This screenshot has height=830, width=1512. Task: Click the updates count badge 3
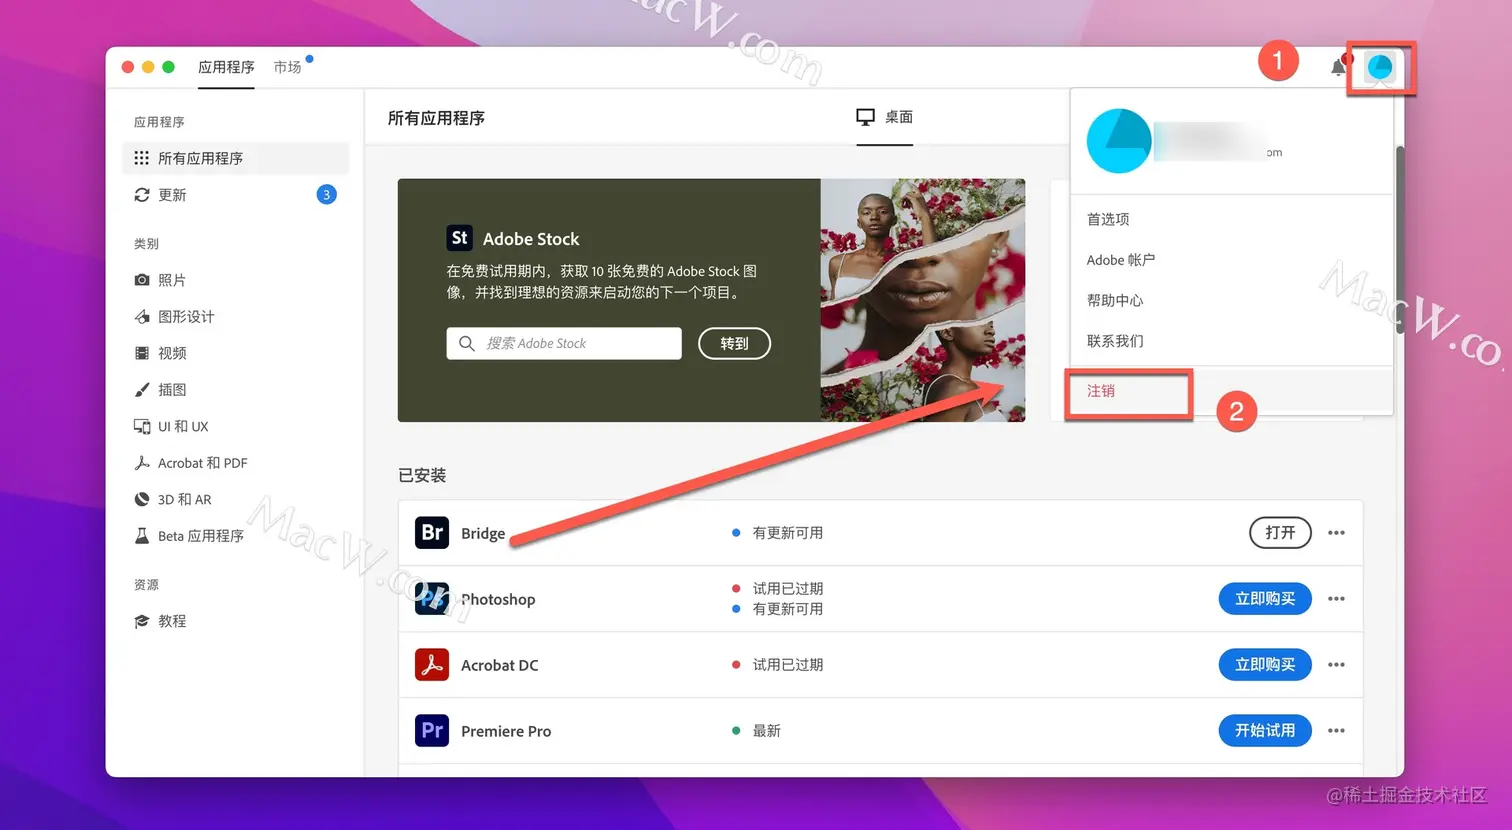[x=326, y=195]
